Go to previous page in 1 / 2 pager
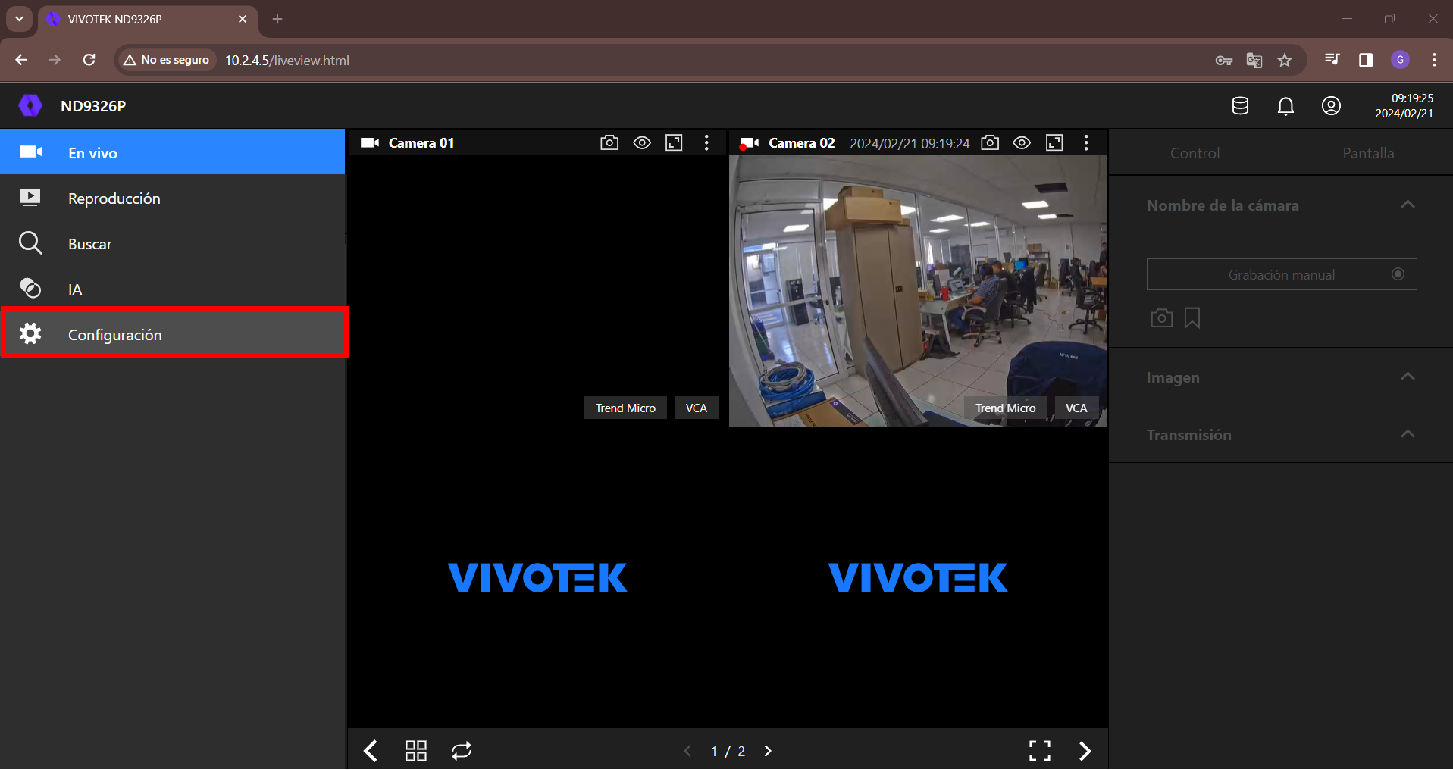This screenshot has height=770, width=1453. tap(687, 751)
